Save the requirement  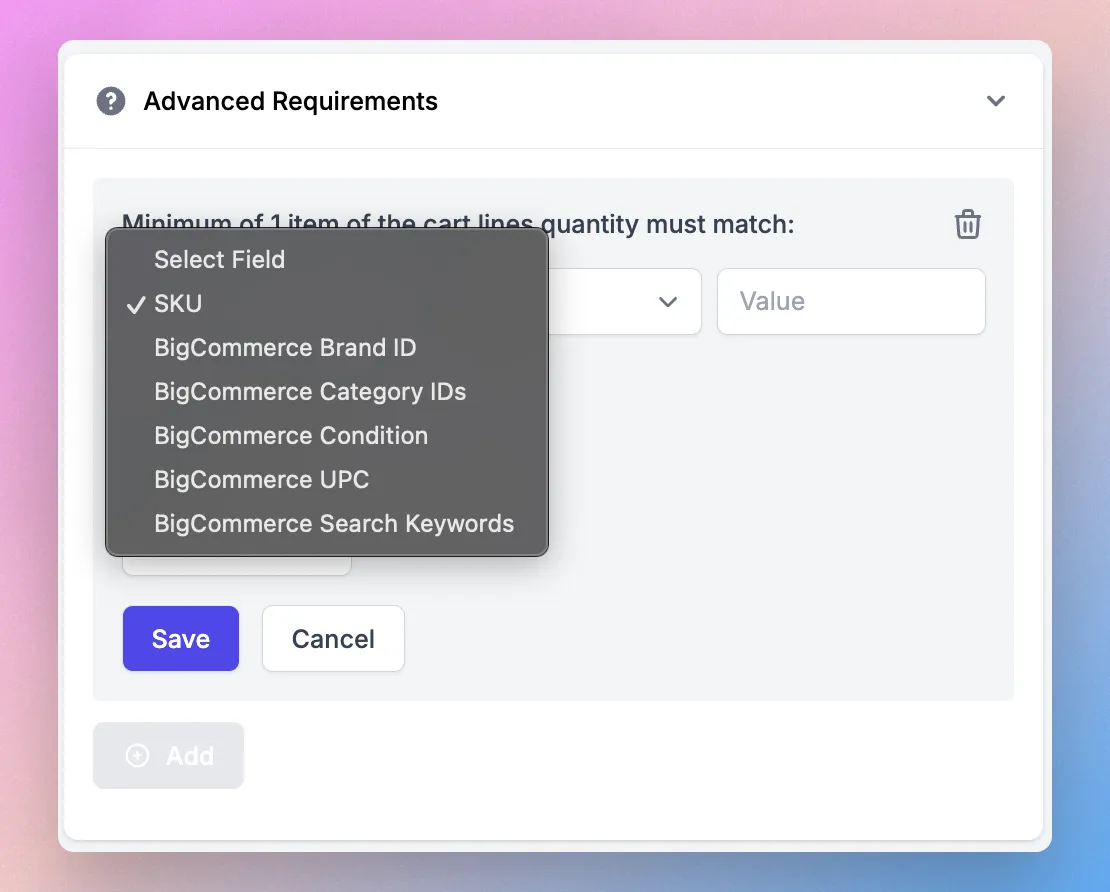[181, 639]
